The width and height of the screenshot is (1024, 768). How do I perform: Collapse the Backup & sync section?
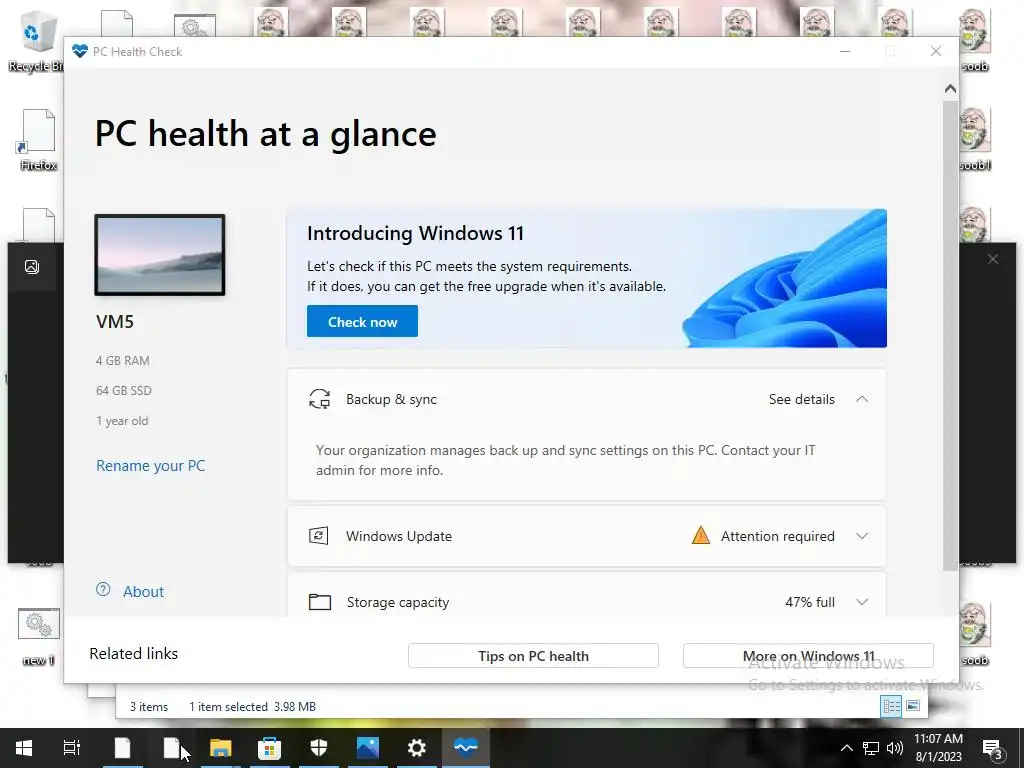coord(862,399)
